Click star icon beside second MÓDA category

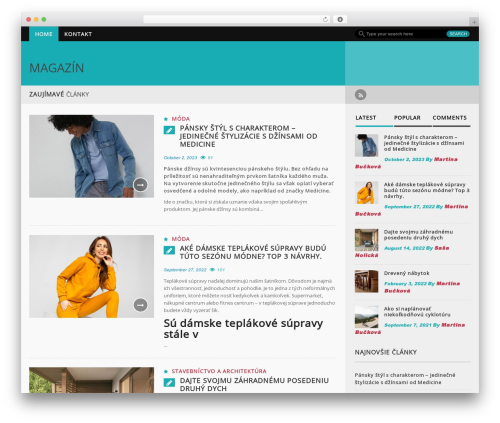(x=166, y=239)
